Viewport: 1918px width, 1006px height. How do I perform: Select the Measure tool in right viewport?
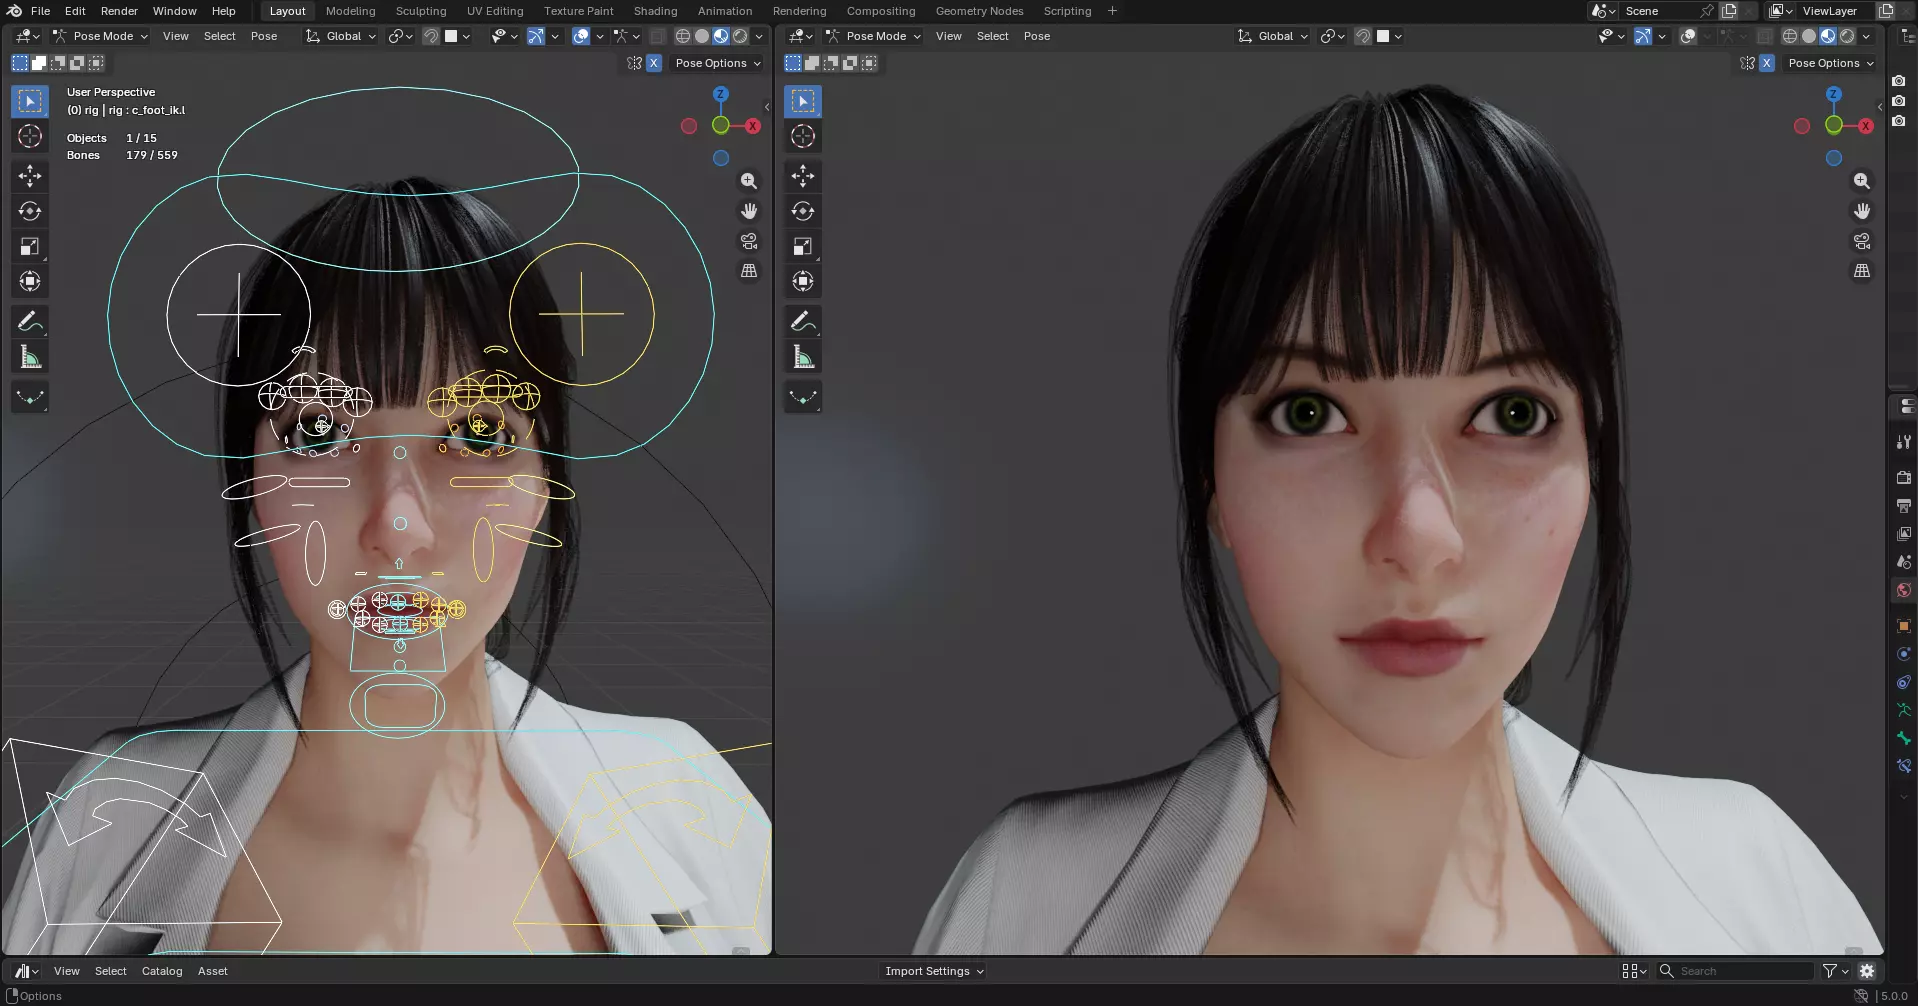[803, 357]
